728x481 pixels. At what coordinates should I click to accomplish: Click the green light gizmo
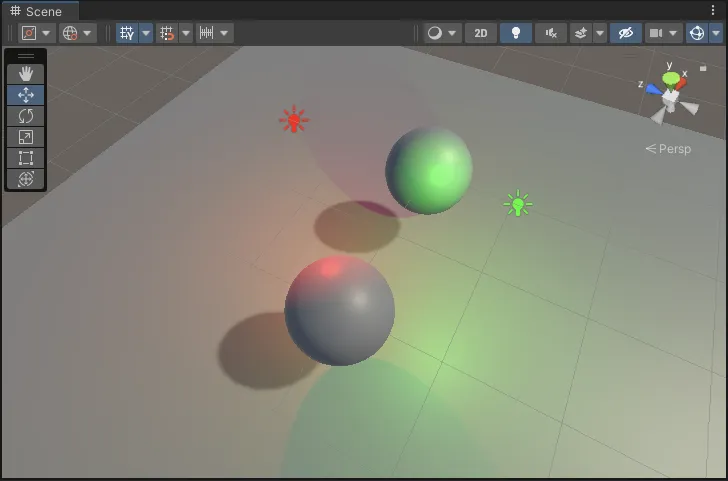[x=517, y=204]
